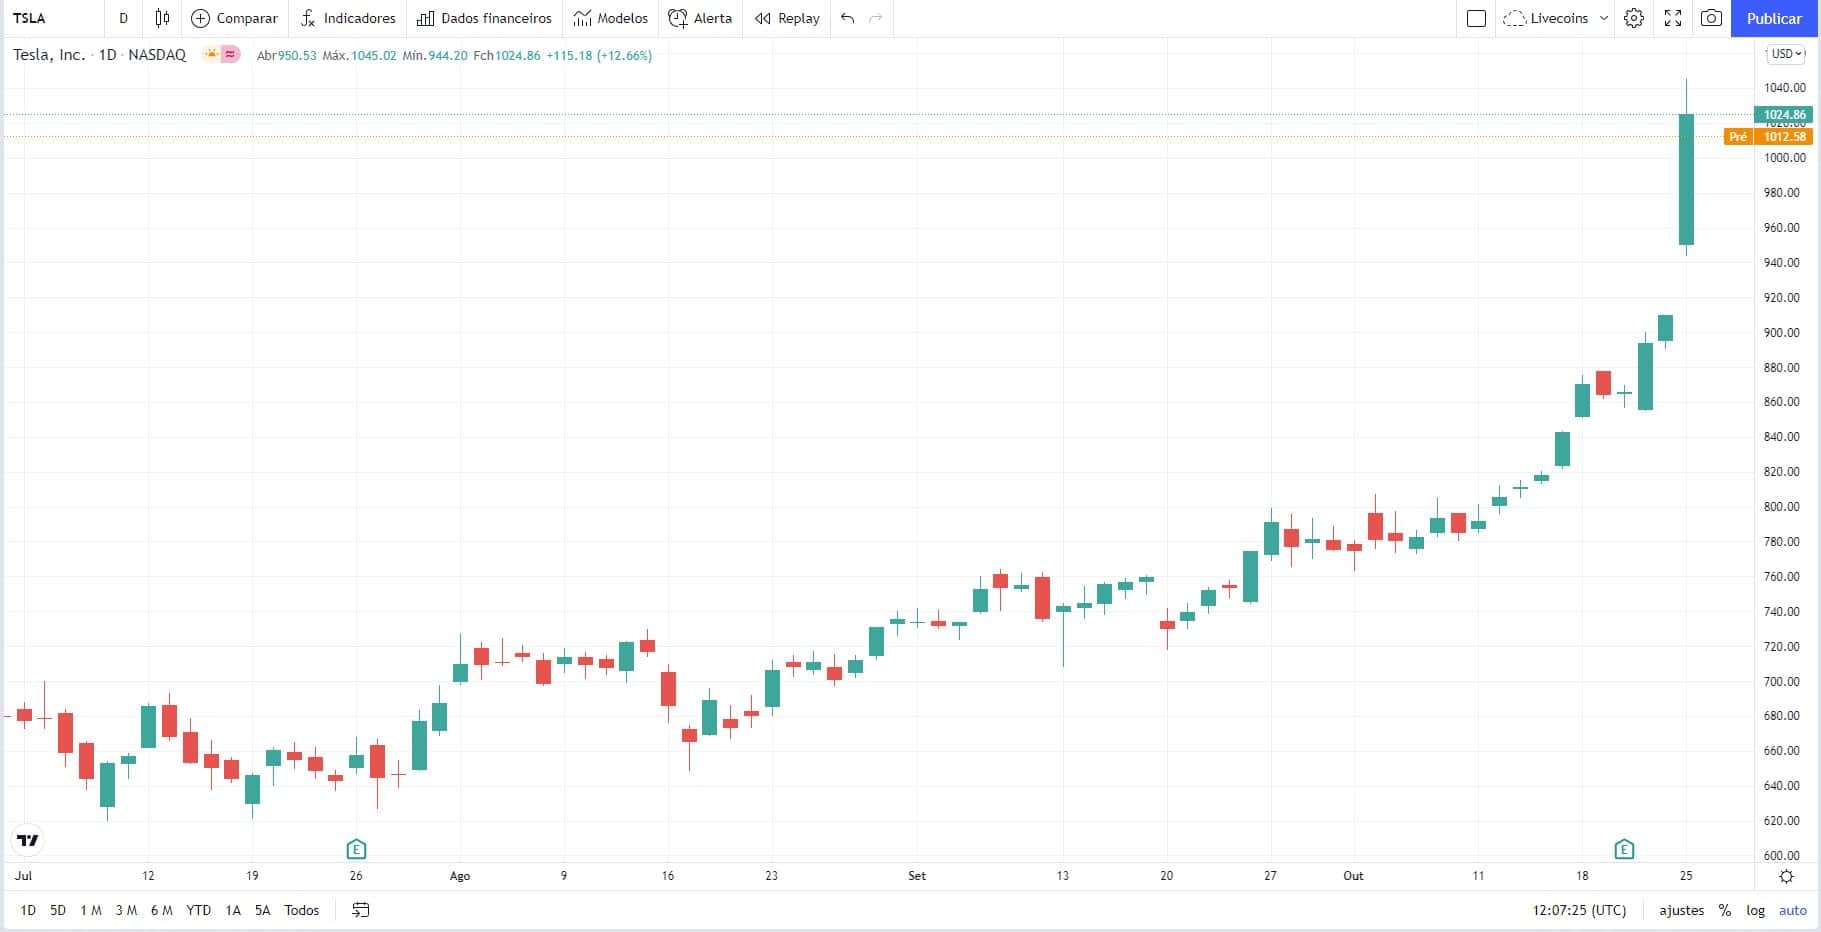1821x932 pixels.
Task: Enter fullscreen mode
Action: [1673, 18]
